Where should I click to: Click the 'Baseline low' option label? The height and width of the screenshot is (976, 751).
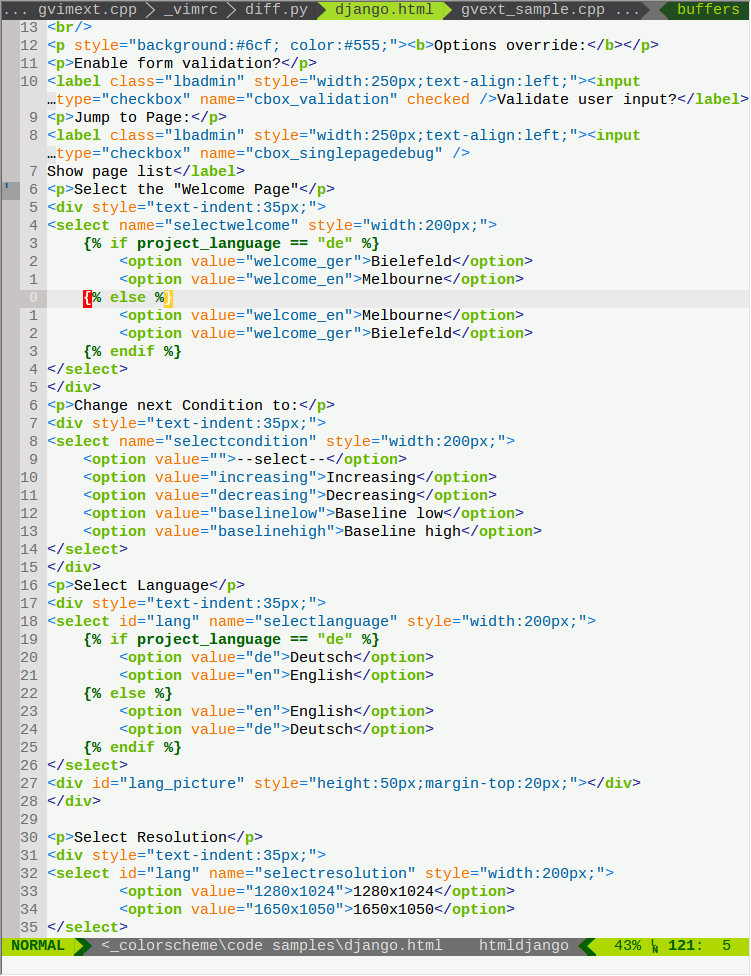[x=388, y=514]
